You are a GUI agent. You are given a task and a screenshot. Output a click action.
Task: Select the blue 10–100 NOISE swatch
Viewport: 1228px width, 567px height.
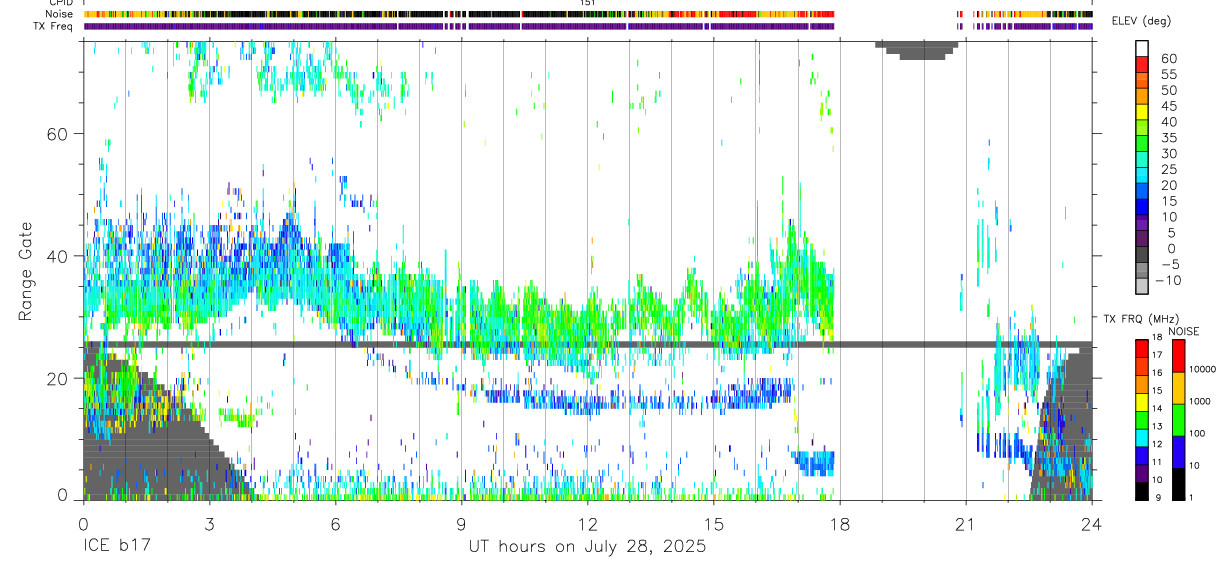(x=1178, y=451)
